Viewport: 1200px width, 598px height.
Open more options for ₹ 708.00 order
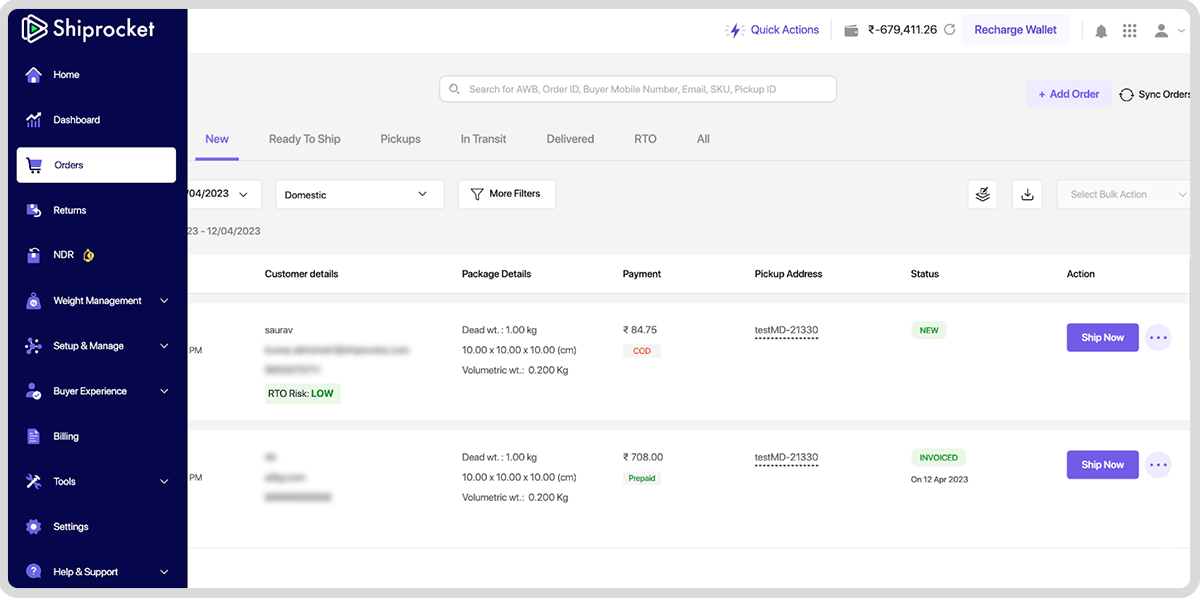[x=1158, y=464]
